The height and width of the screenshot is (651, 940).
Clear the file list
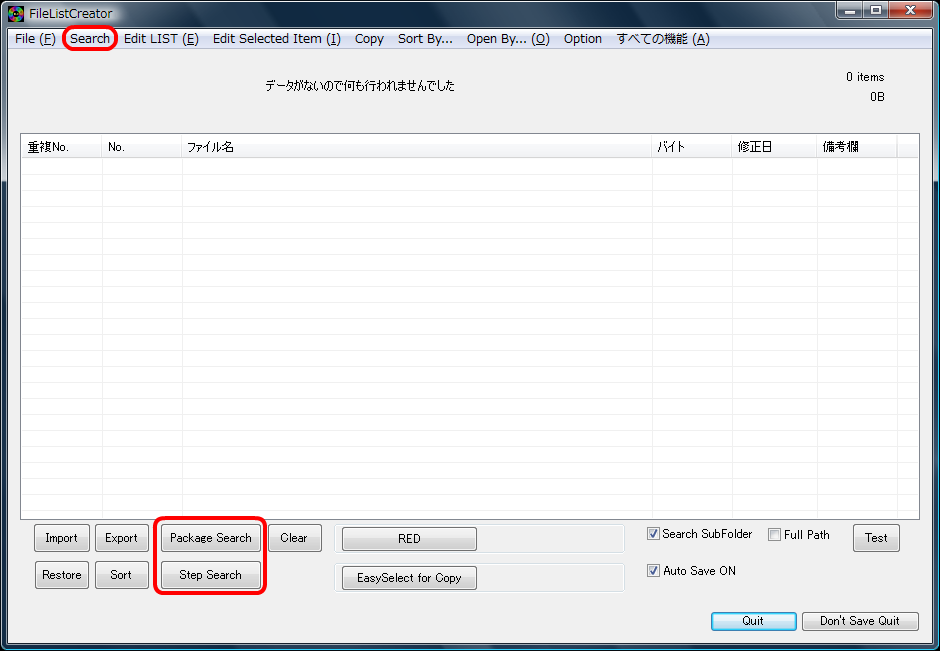coord(294,537)
